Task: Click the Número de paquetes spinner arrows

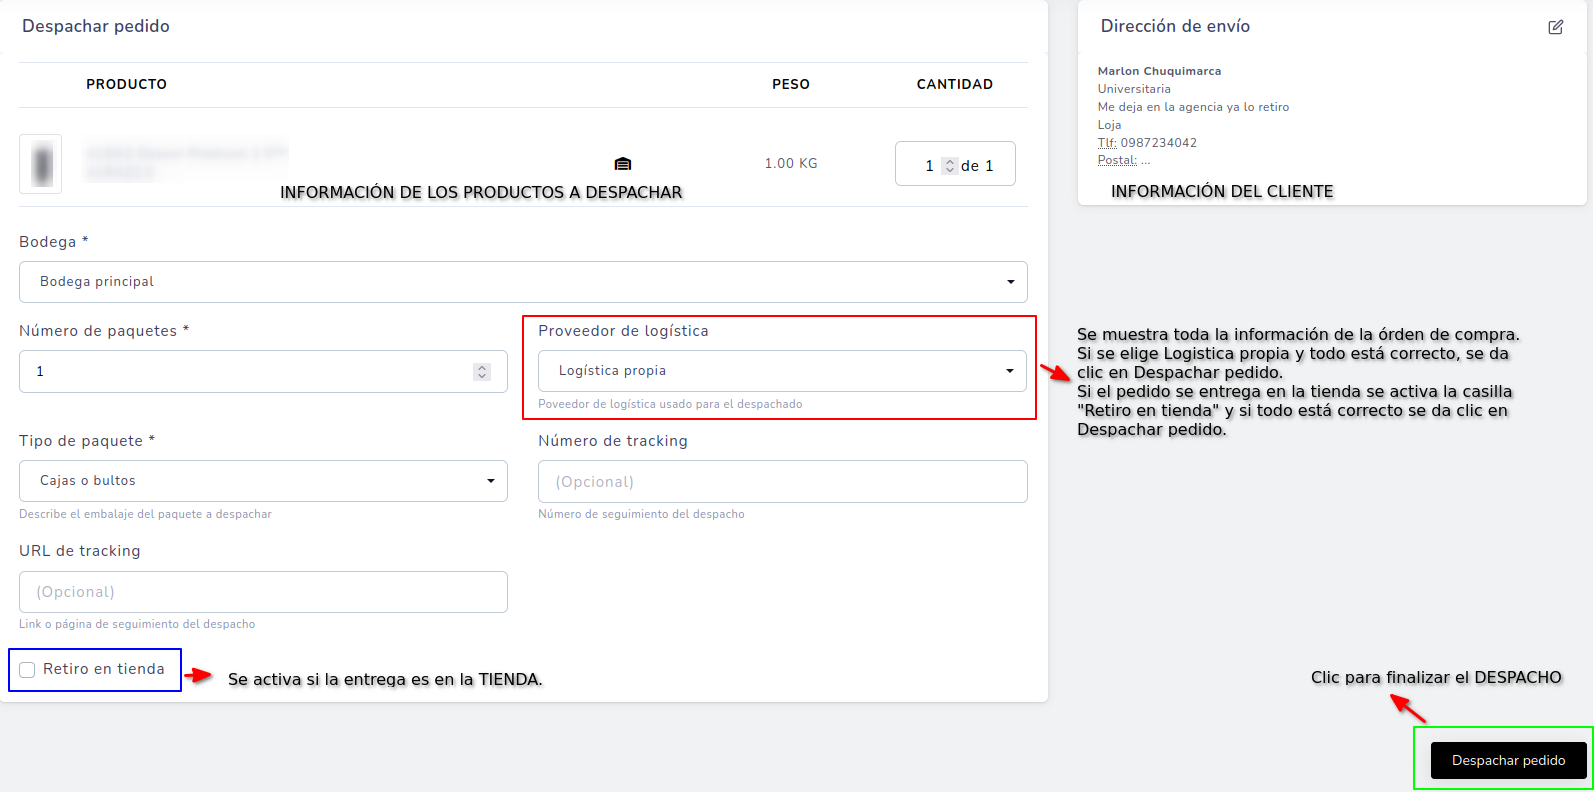Action: (482, 372)
